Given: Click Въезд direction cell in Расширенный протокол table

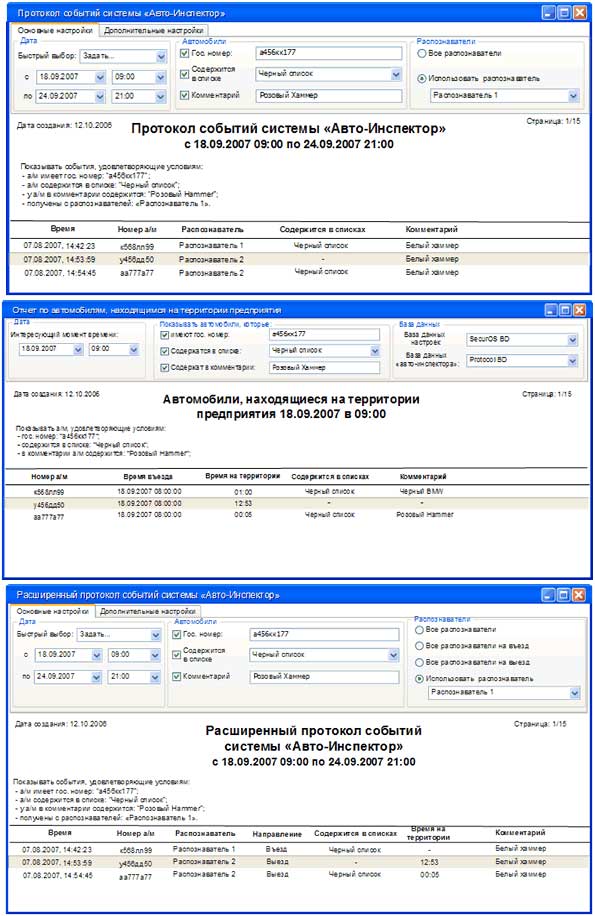Looking at the screenshot, I should click(x=276, y=849).
